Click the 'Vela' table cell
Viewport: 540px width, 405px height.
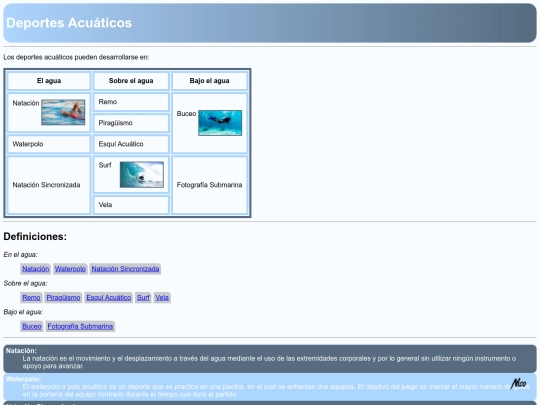point(131,205)
